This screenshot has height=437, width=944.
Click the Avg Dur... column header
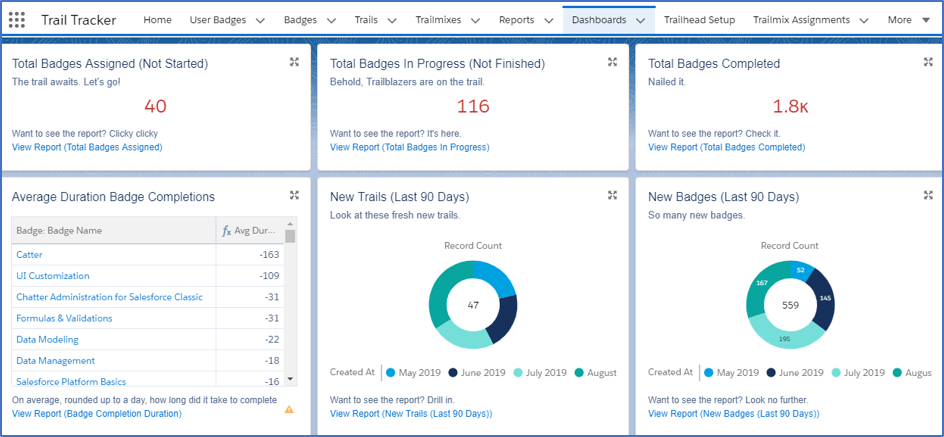click(x=250, y=231)
